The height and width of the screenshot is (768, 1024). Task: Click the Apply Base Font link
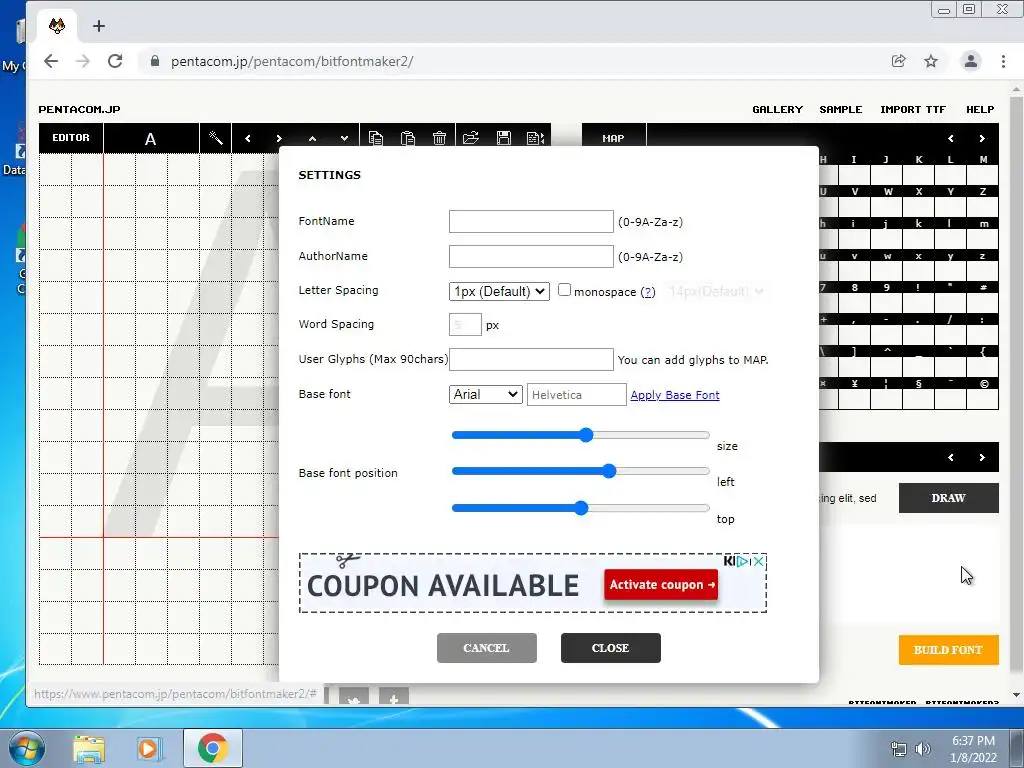[x=675, y=395]
